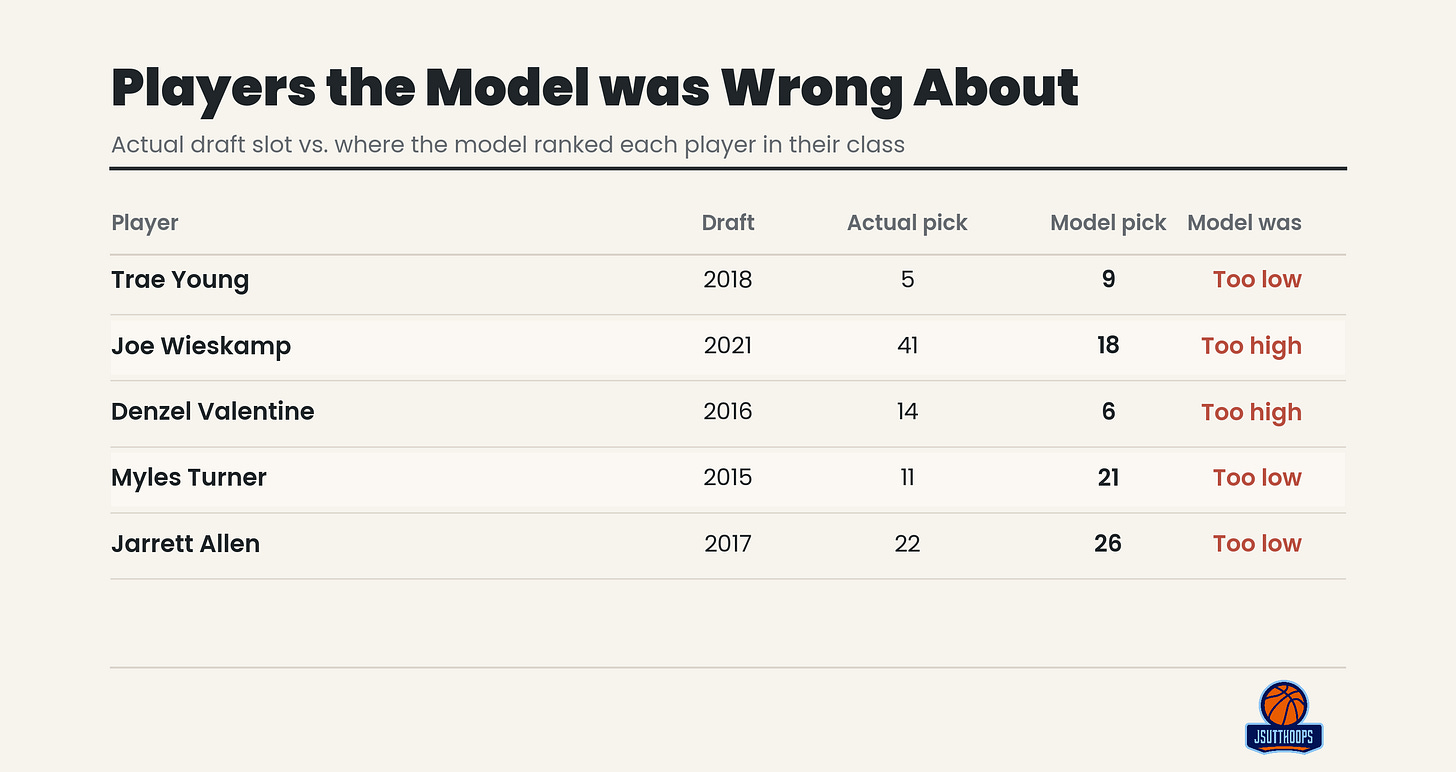Click Joe Wieskamp's Too high label

pyautogui.click(x=1251, y=346)
